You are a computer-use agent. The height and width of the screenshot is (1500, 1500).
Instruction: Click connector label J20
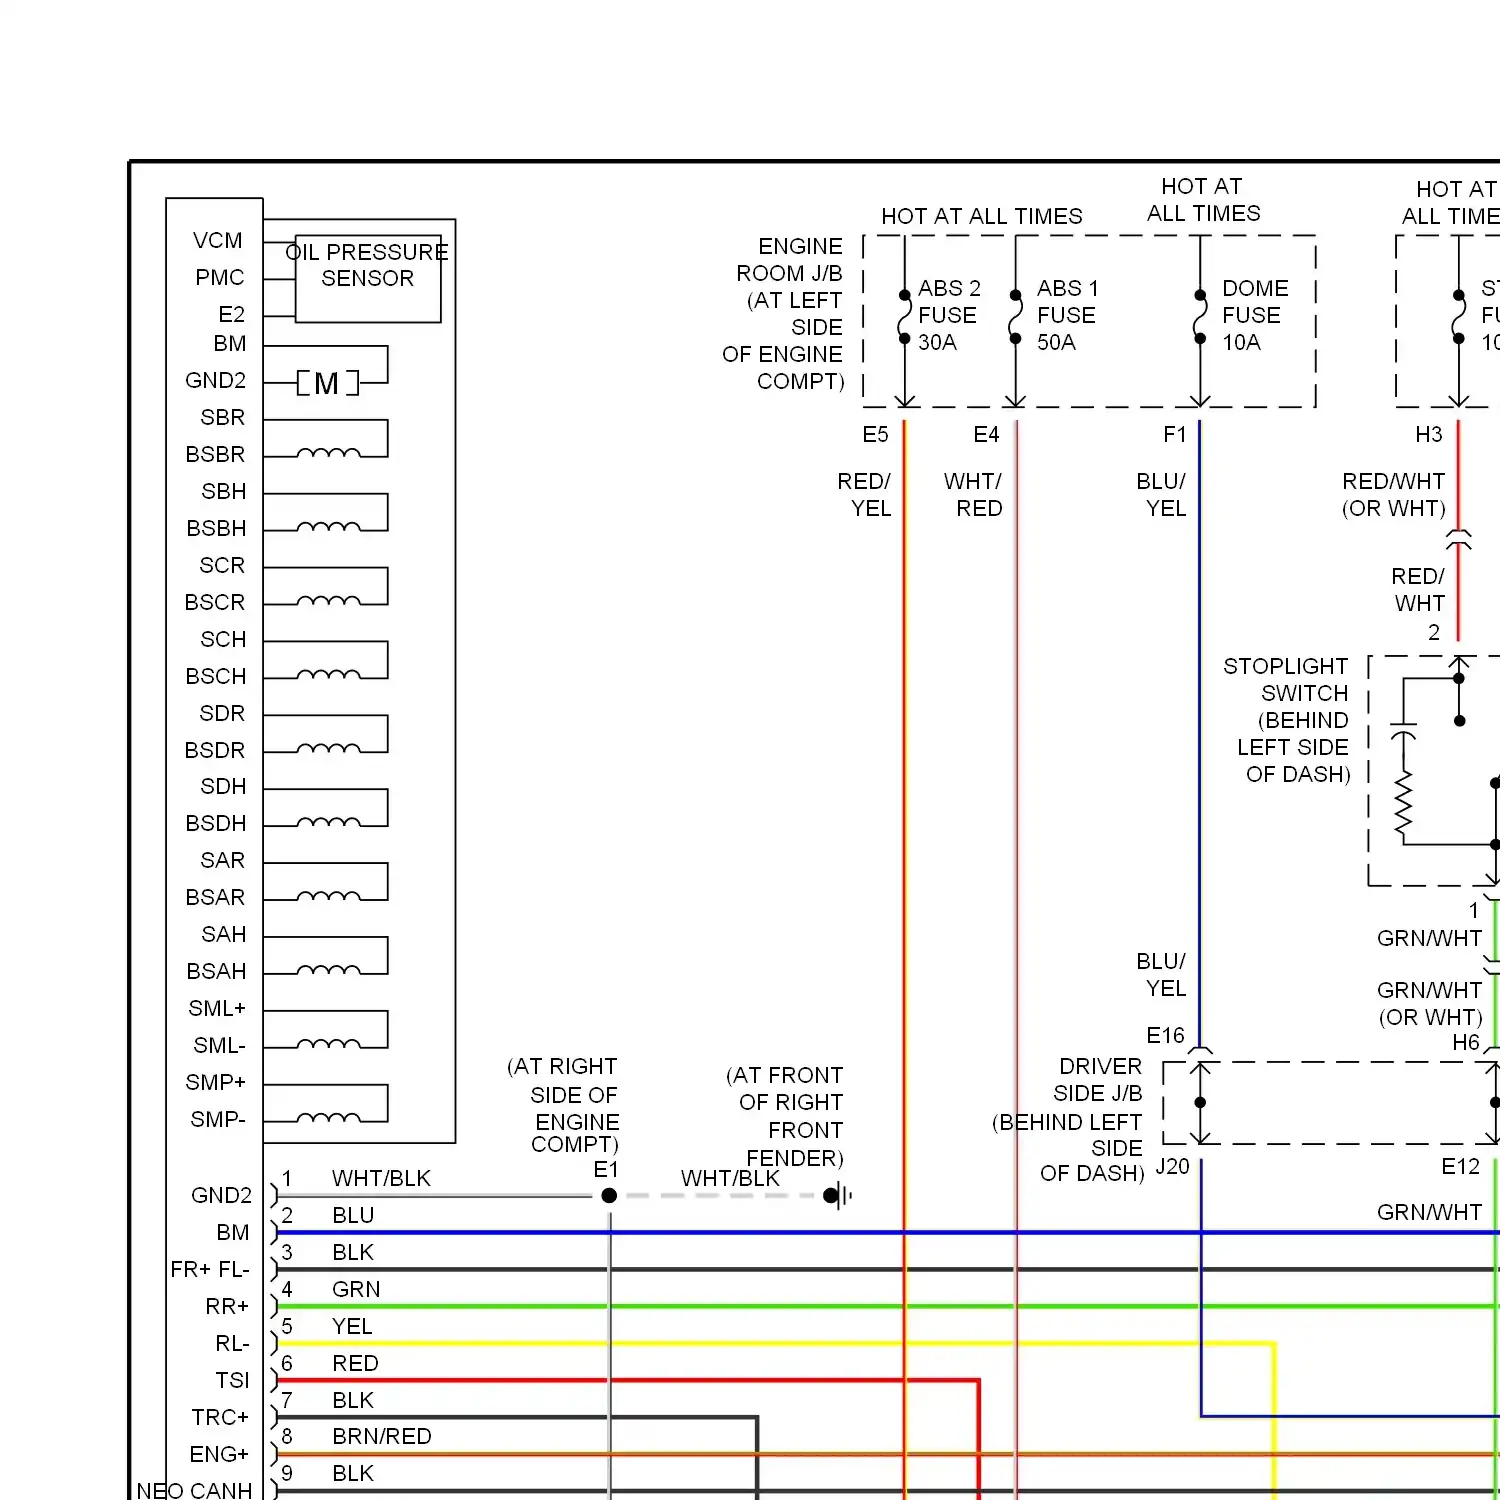coord(1172,1167)
